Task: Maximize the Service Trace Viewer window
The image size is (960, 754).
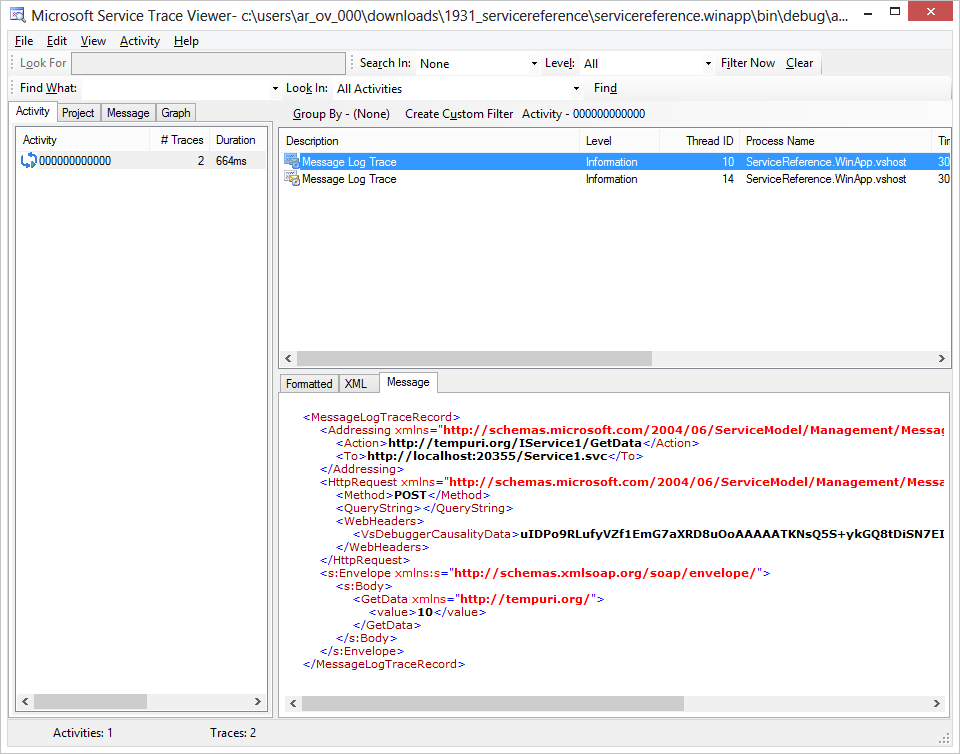Action: click(x=894, y=12)
